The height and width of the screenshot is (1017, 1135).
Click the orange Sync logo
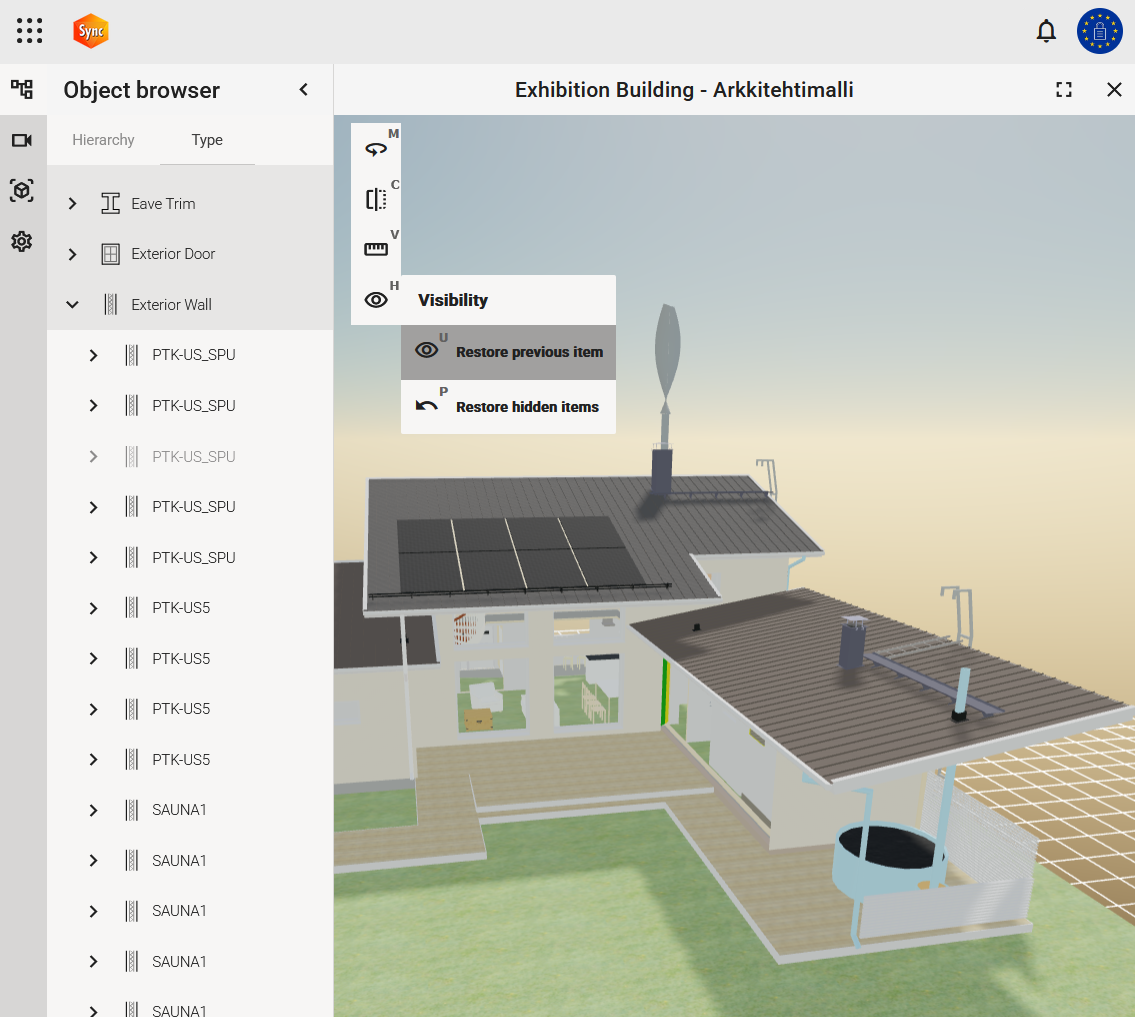coord(91,31)
